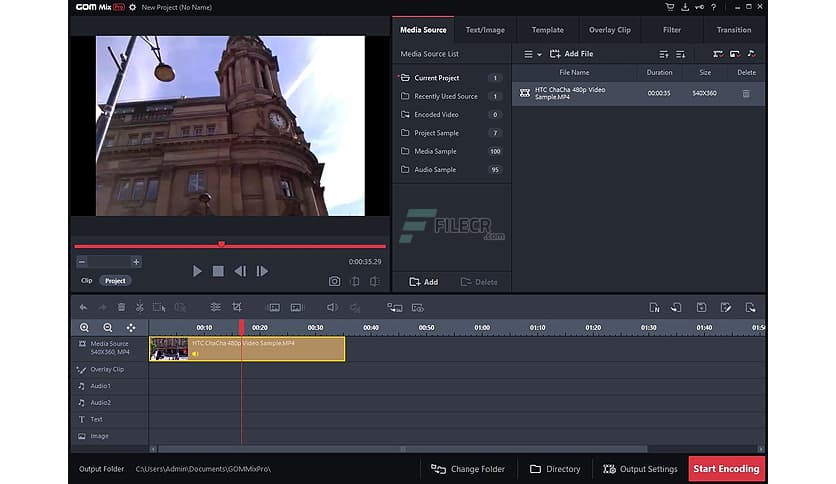
Task: Click the speaker volume icon in timeline toolbar
Action: tap(332, 308)
